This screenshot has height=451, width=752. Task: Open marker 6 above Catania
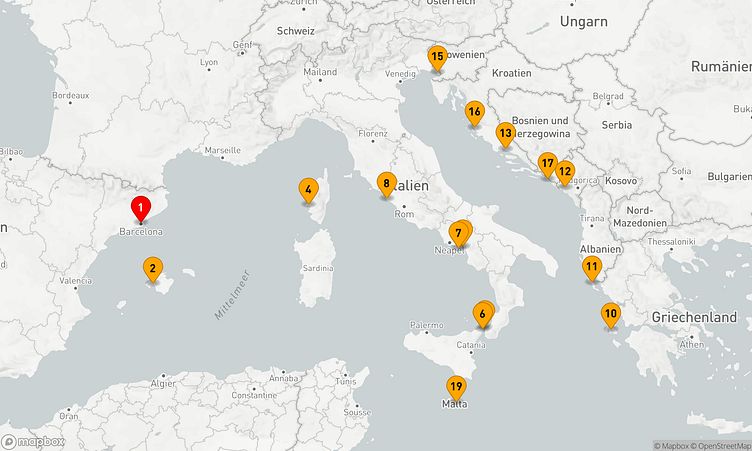[x=482, y=315]
